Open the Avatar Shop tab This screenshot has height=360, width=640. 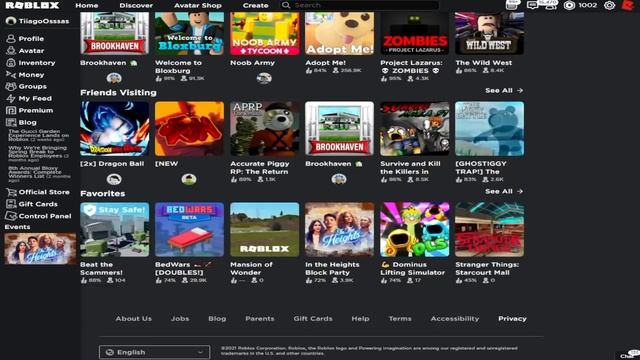pos(198,5)
